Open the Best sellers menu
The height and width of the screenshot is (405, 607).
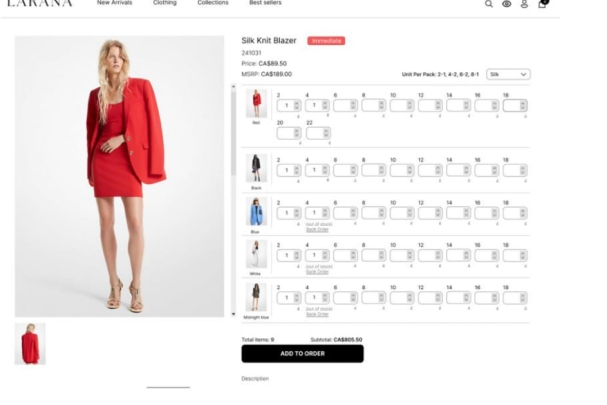(x=266, y=2)
